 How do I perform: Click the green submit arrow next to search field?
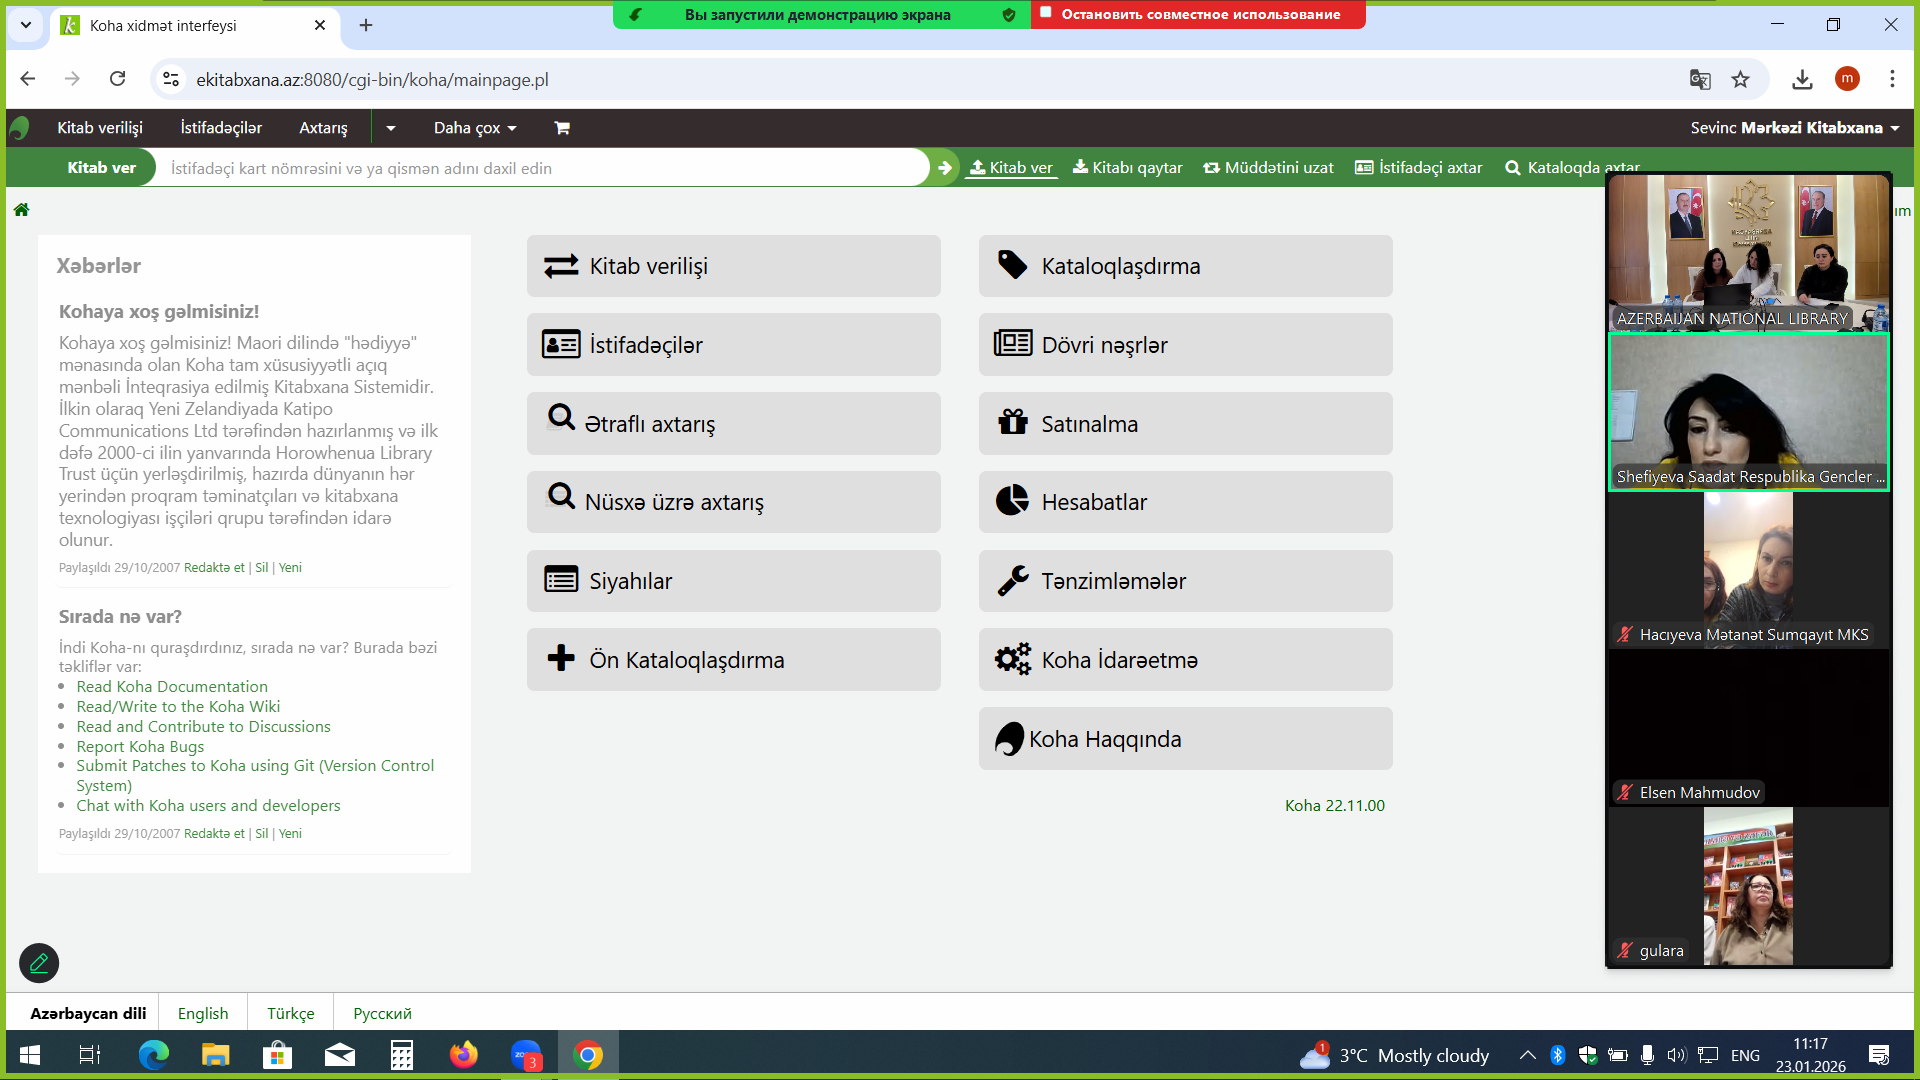944,168
